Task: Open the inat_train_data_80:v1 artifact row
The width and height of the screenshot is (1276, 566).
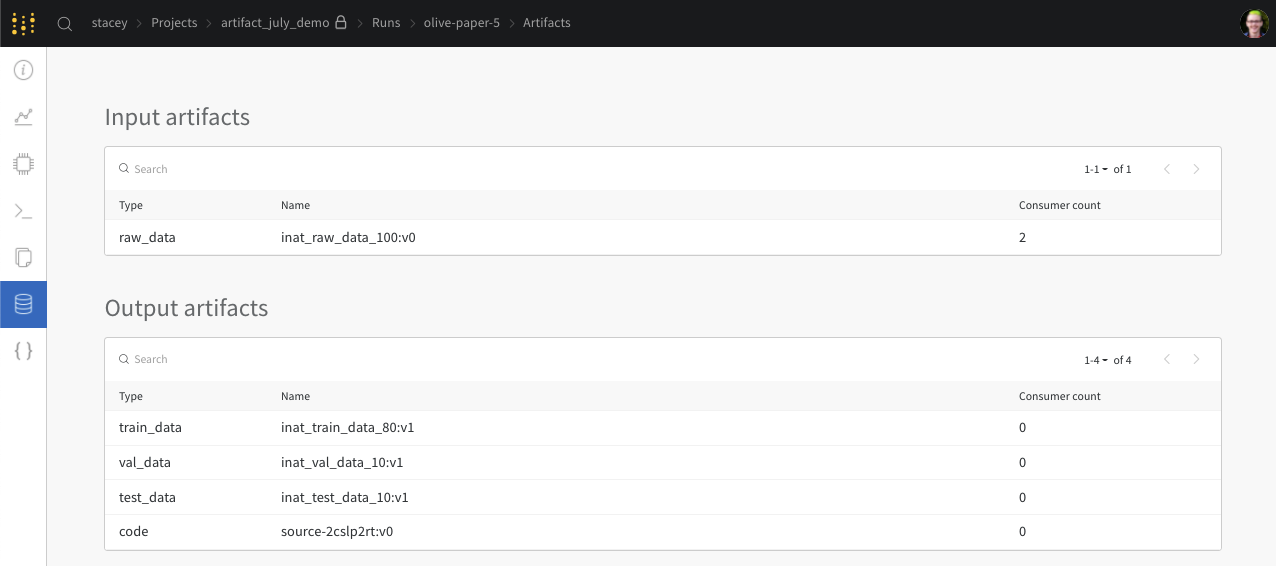Action: pos(347,428)
